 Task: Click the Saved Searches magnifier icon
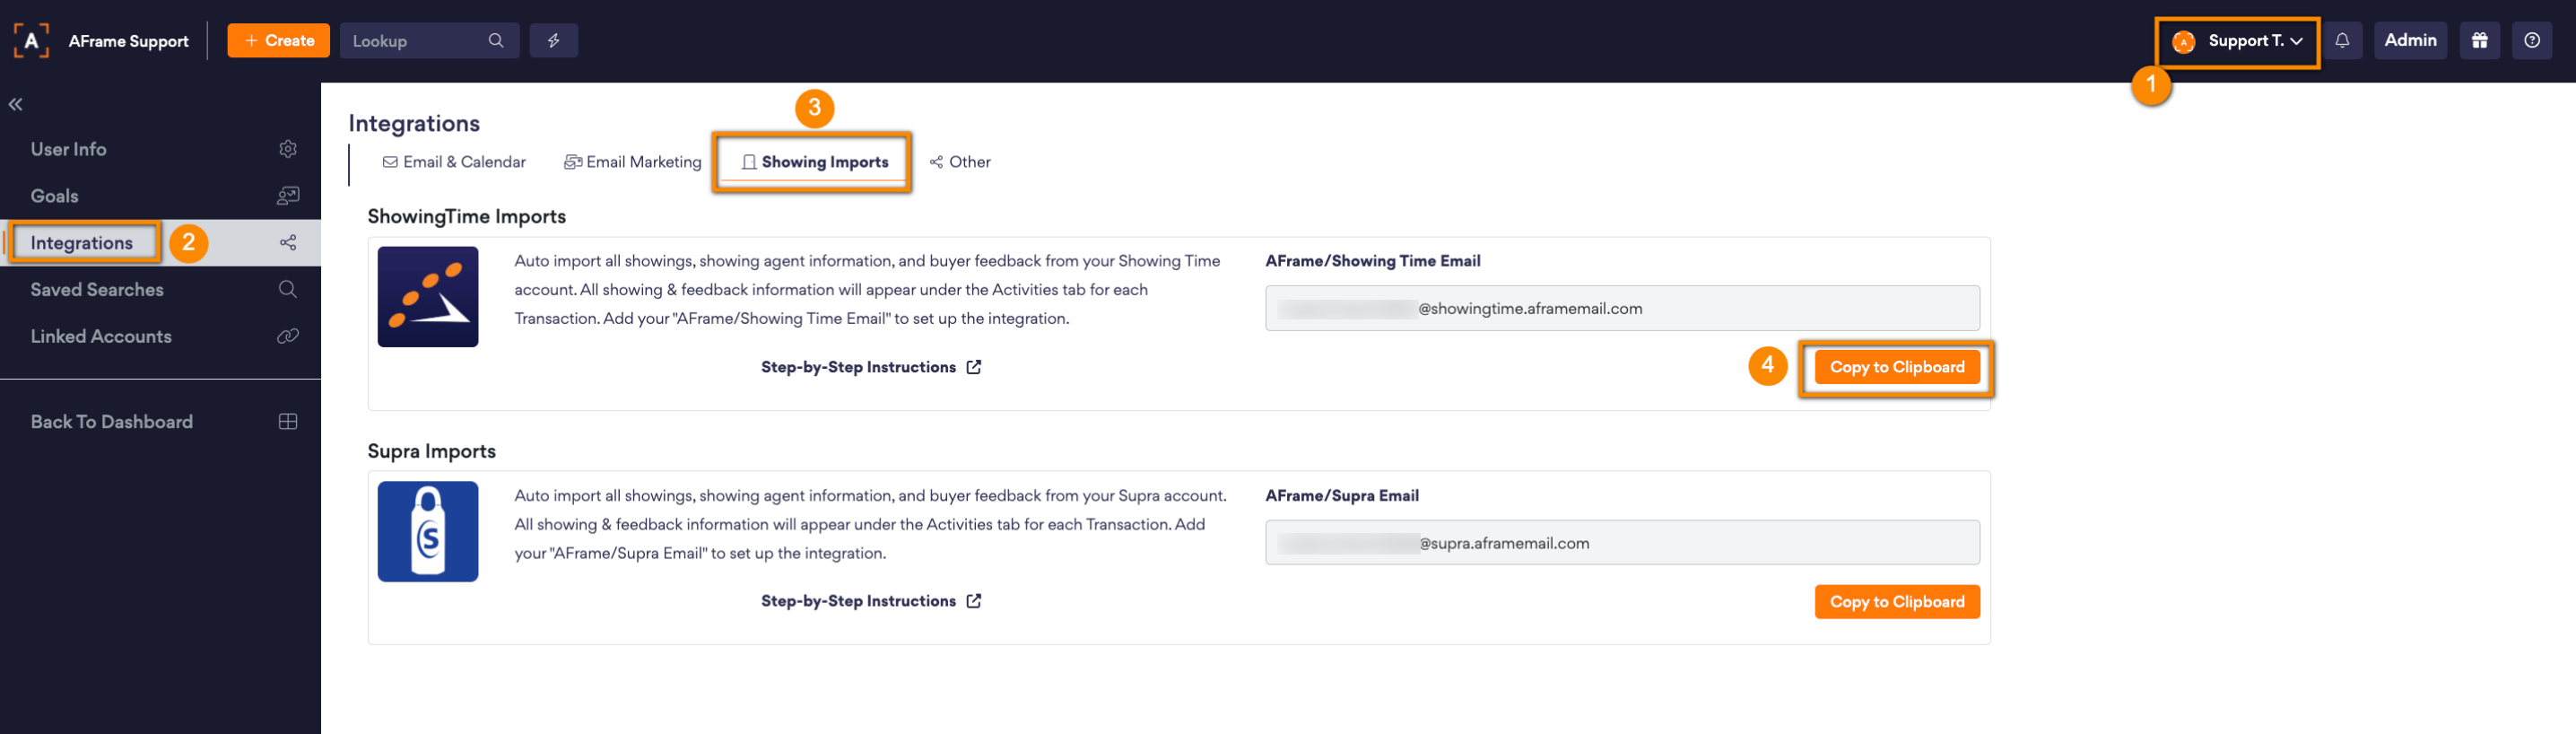[288, 290]
